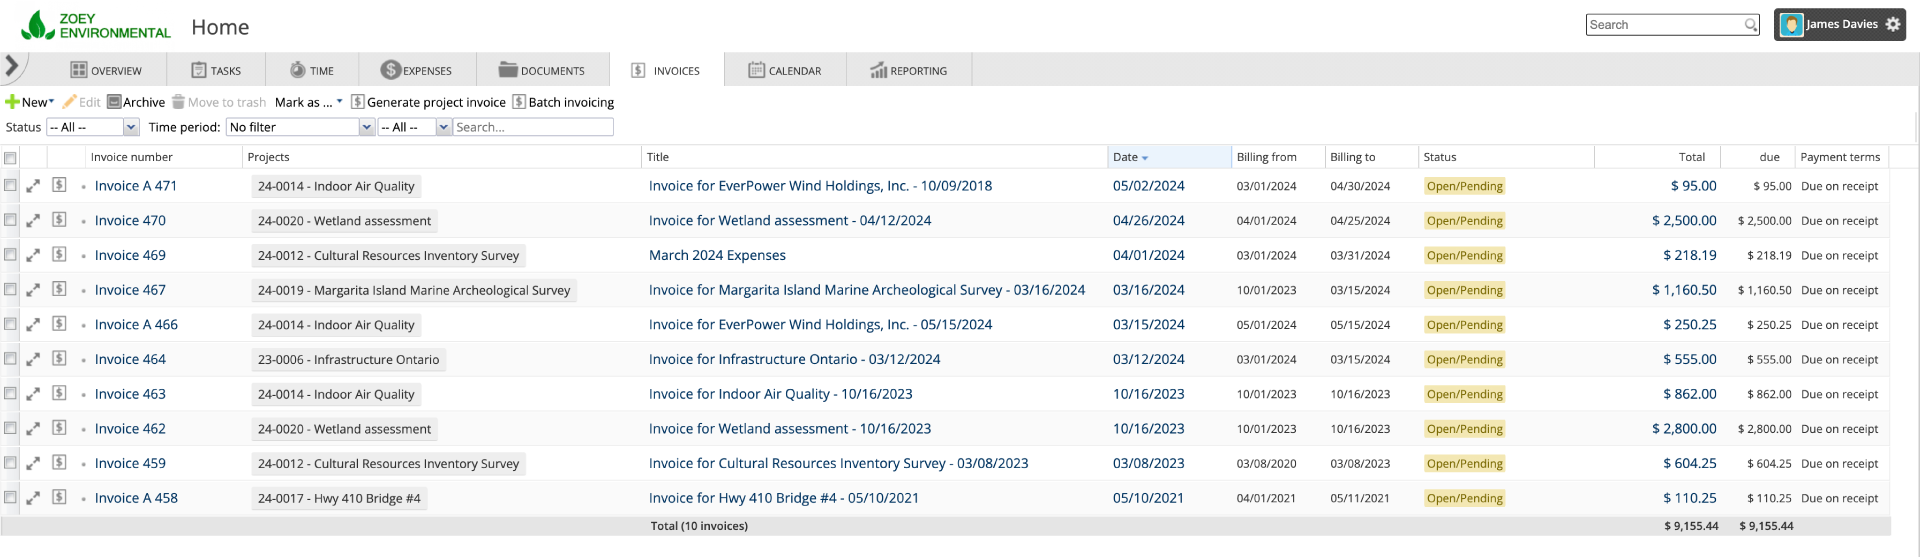Open project 24-0019 Margarita Island Marine Archeological Survey
Screen dimensions: 1920x557
tap(414, 290)
